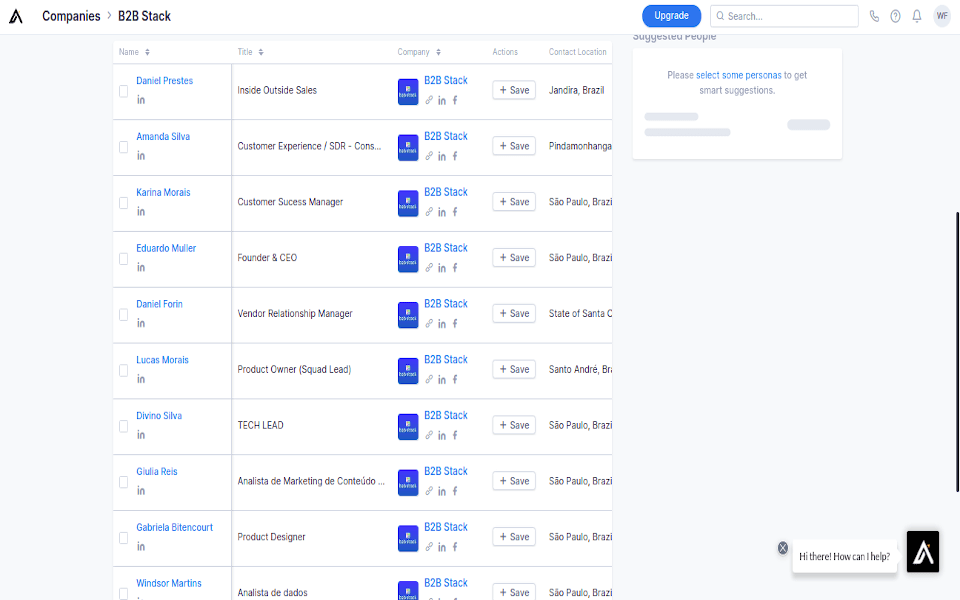The height and width of the screenshot is (600, 960).
Task: Sort by the Name column arrow
Action: 148,52
